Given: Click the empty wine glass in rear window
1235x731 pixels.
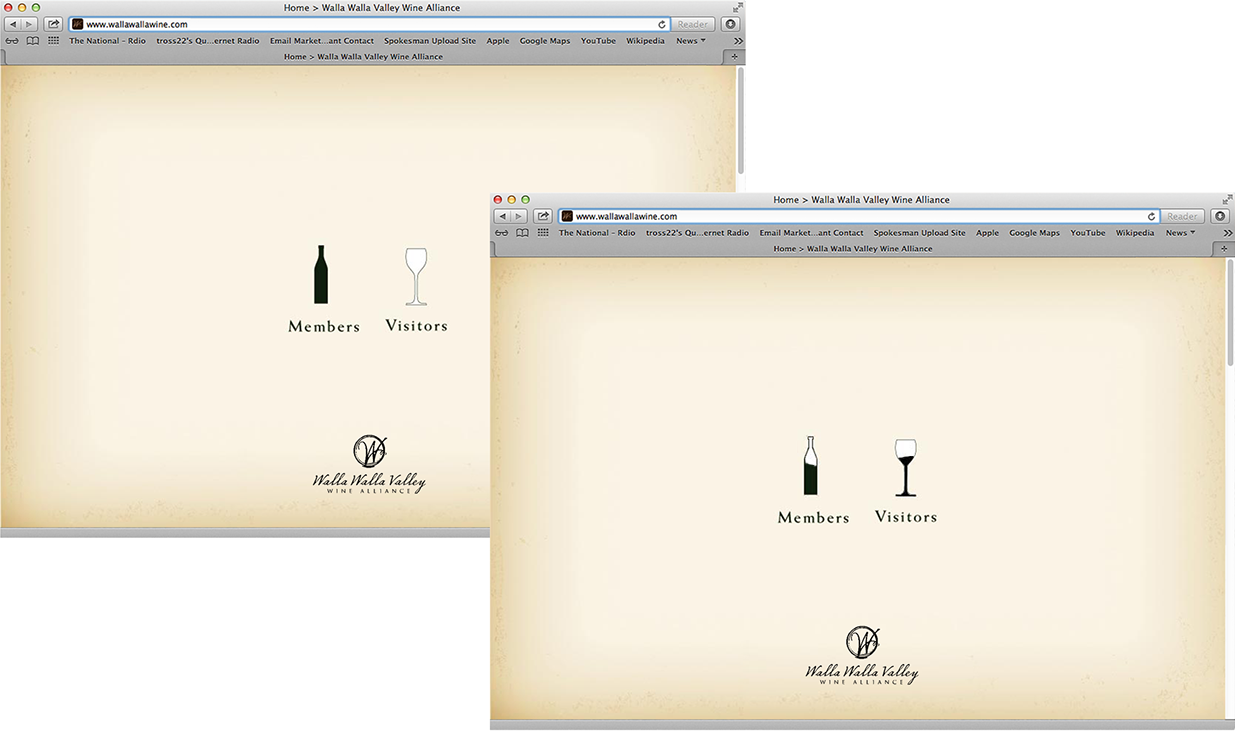Looking at the screenshot, I should (x=416, y=277).
